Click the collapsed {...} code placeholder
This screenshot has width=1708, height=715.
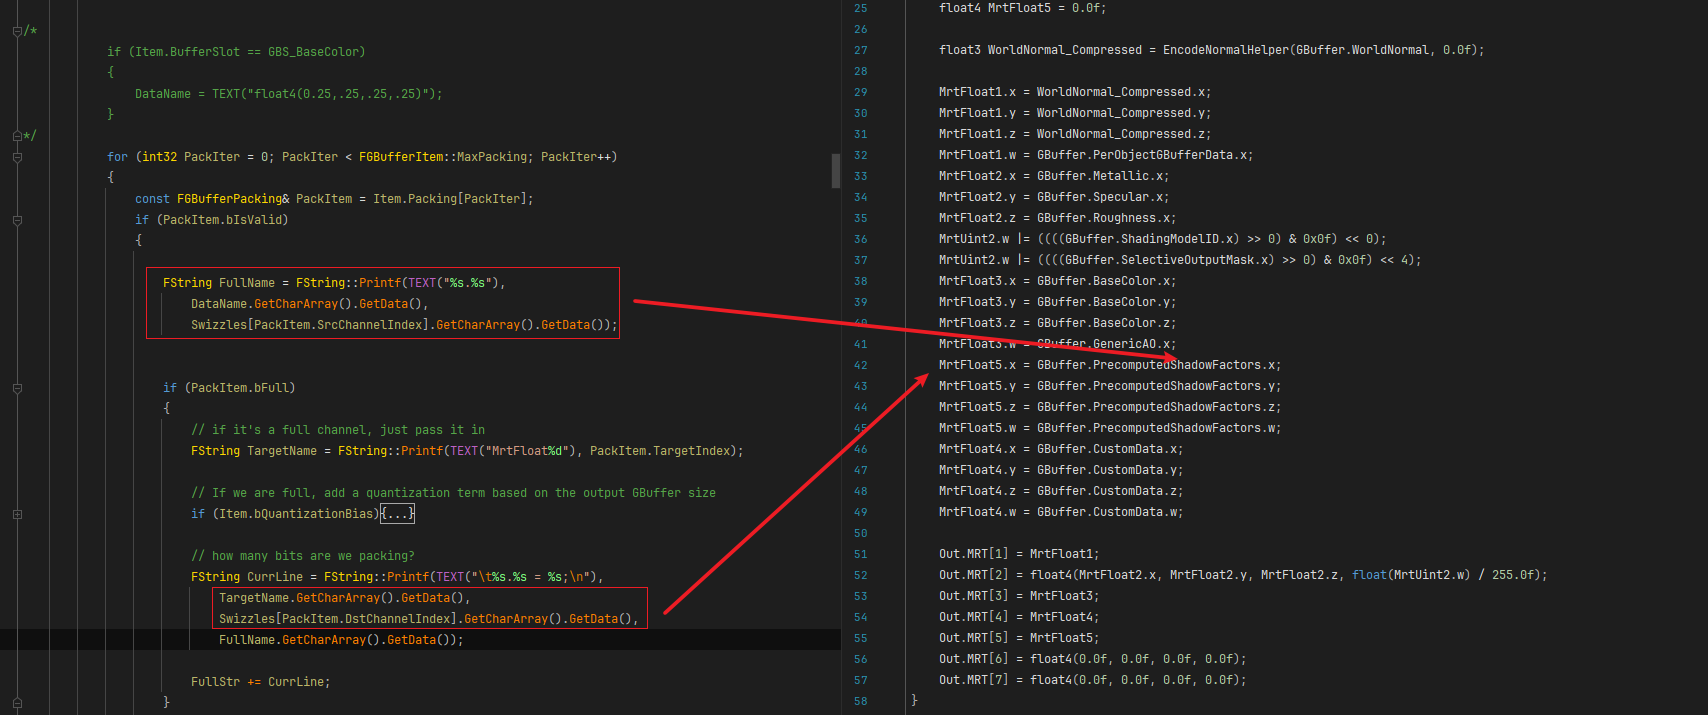coord(398,514)
